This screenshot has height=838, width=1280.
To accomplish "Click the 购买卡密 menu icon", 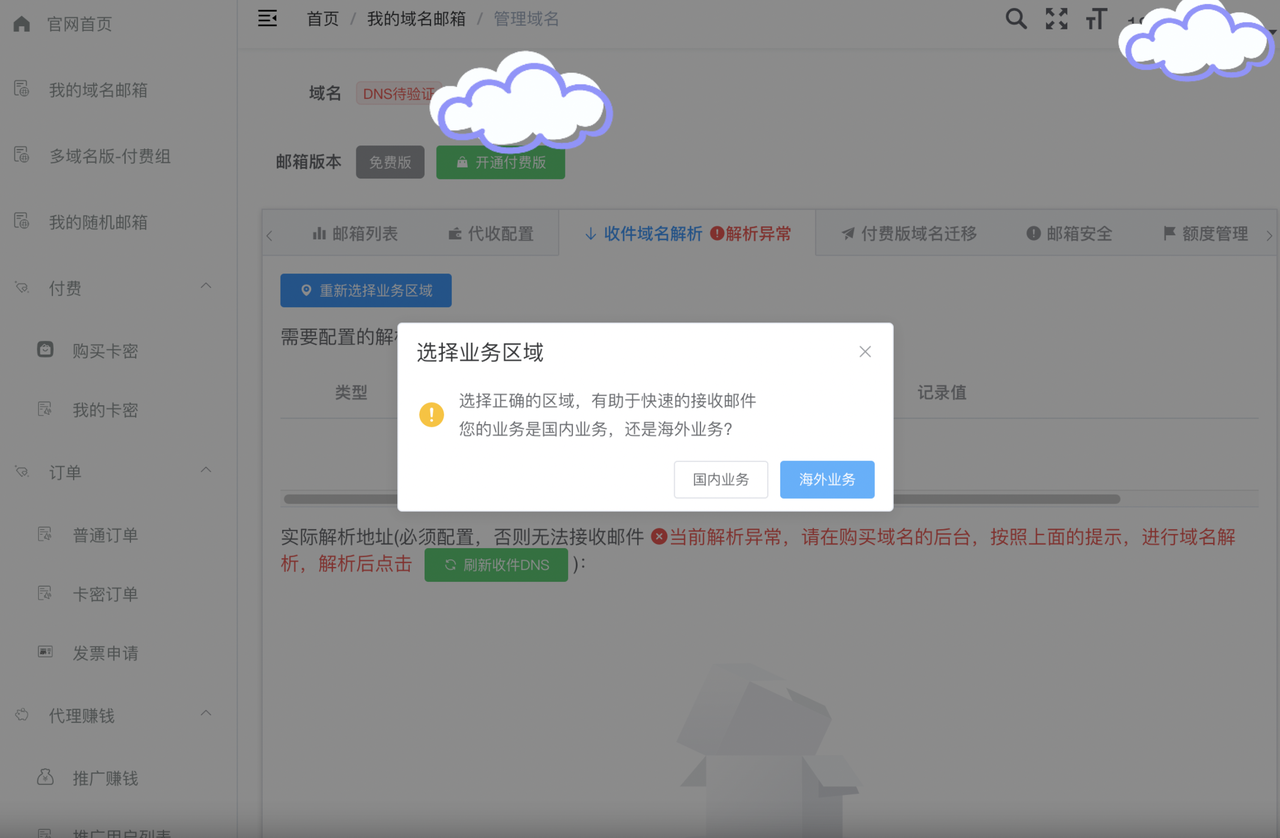I will click(x=45, y=350).
